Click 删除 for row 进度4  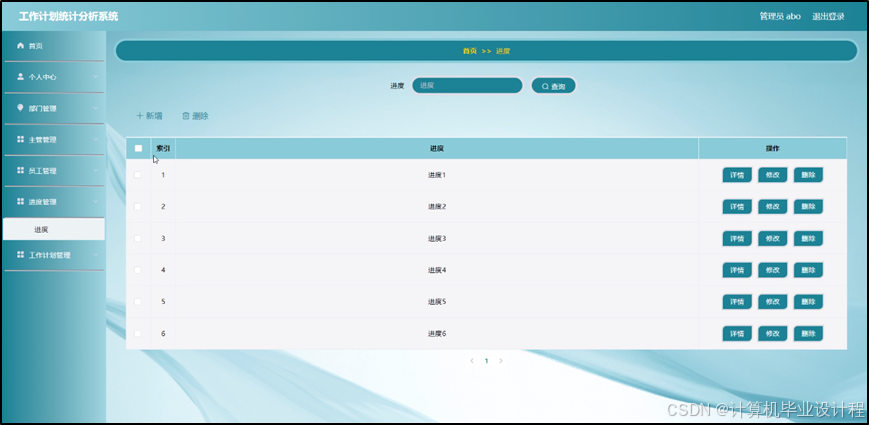click(x=808, y=270)
